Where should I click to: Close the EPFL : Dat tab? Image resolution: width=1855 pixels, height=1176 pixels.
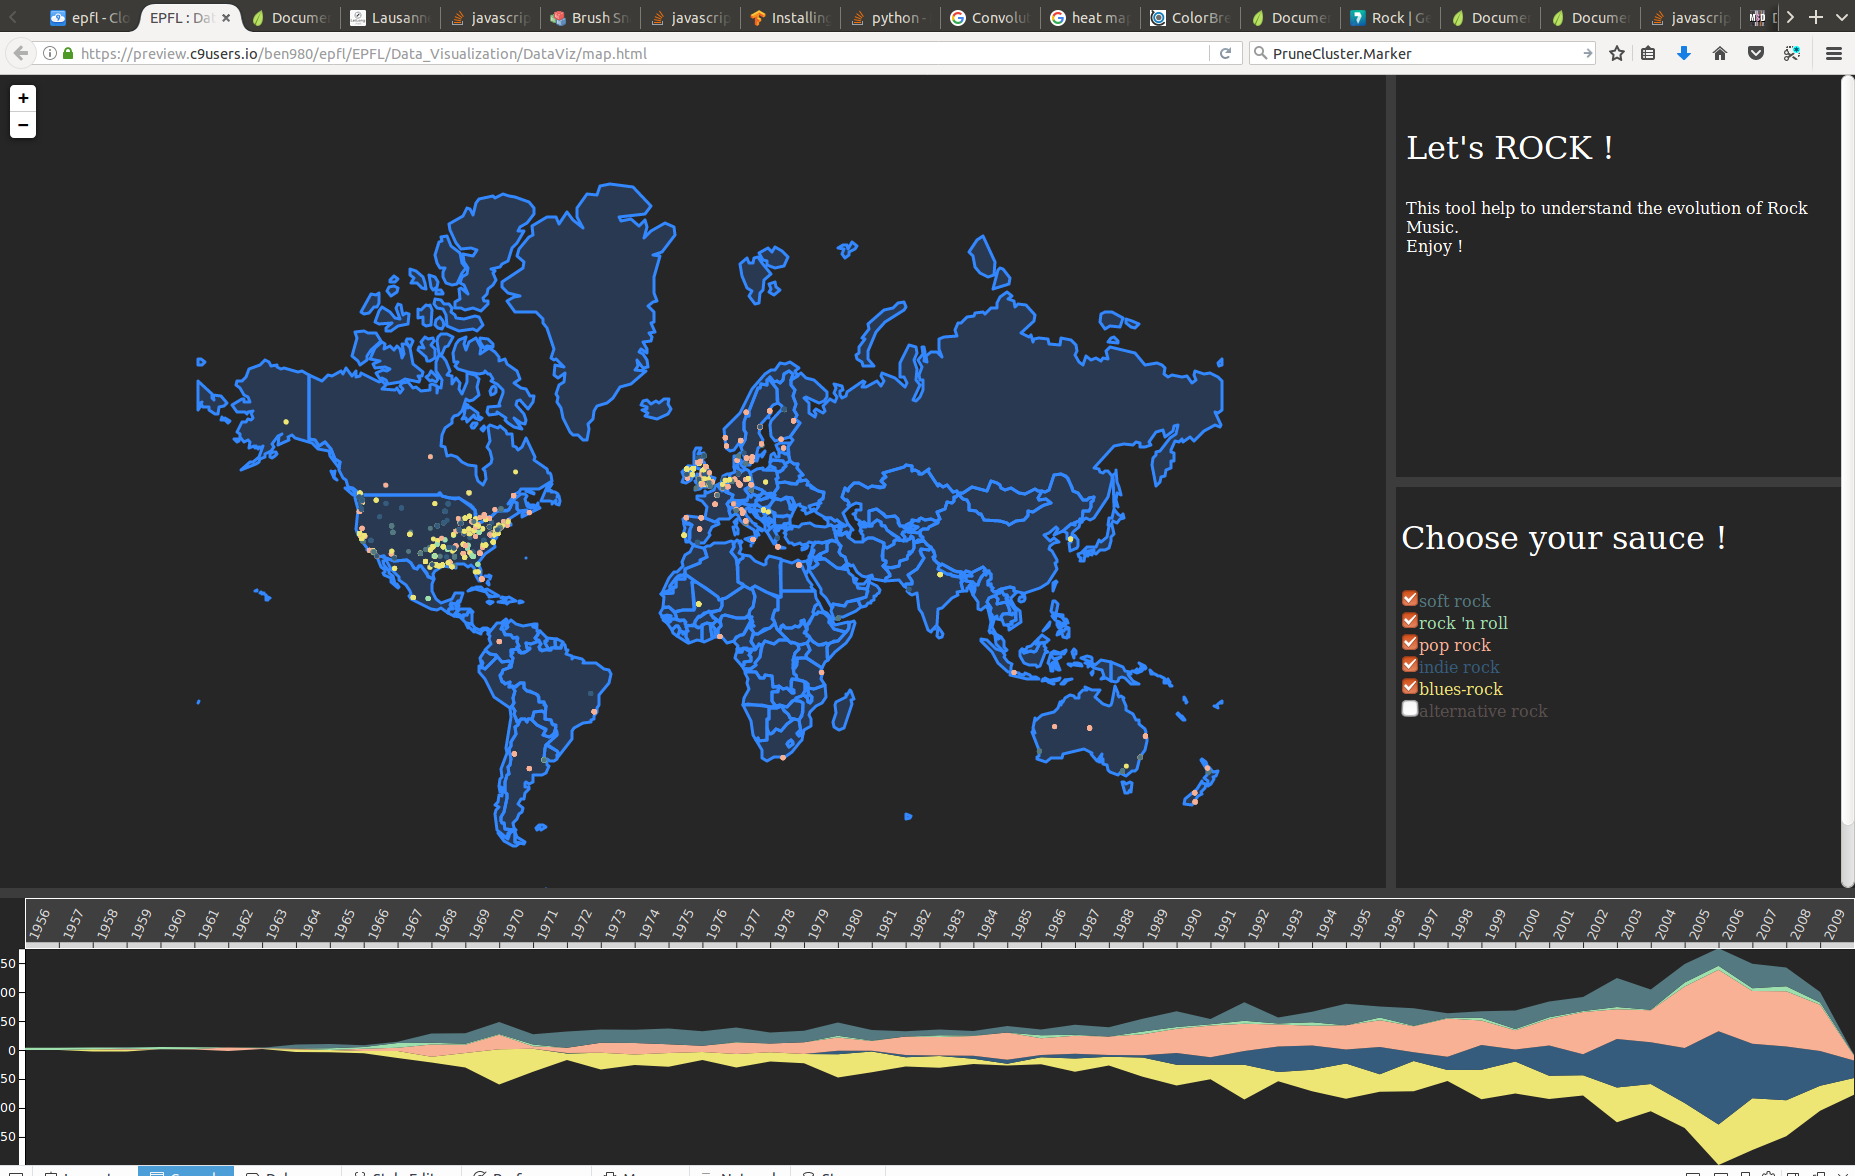click(226, 17)
